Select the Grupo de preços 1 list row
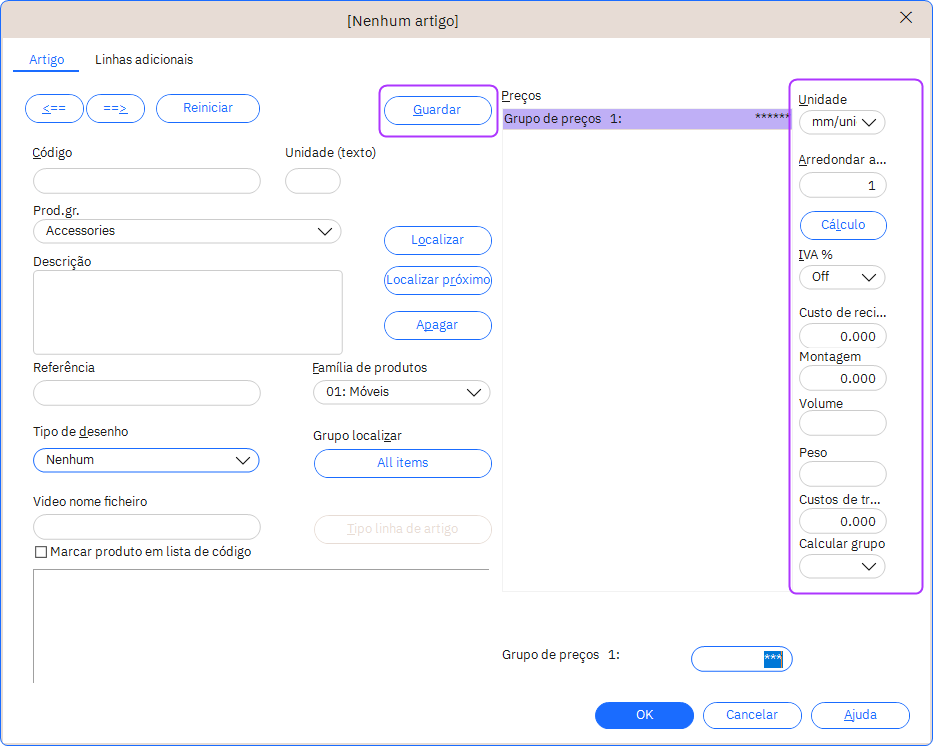The width and height of the screenshot is (933, 746). click(x=646, y=119)
